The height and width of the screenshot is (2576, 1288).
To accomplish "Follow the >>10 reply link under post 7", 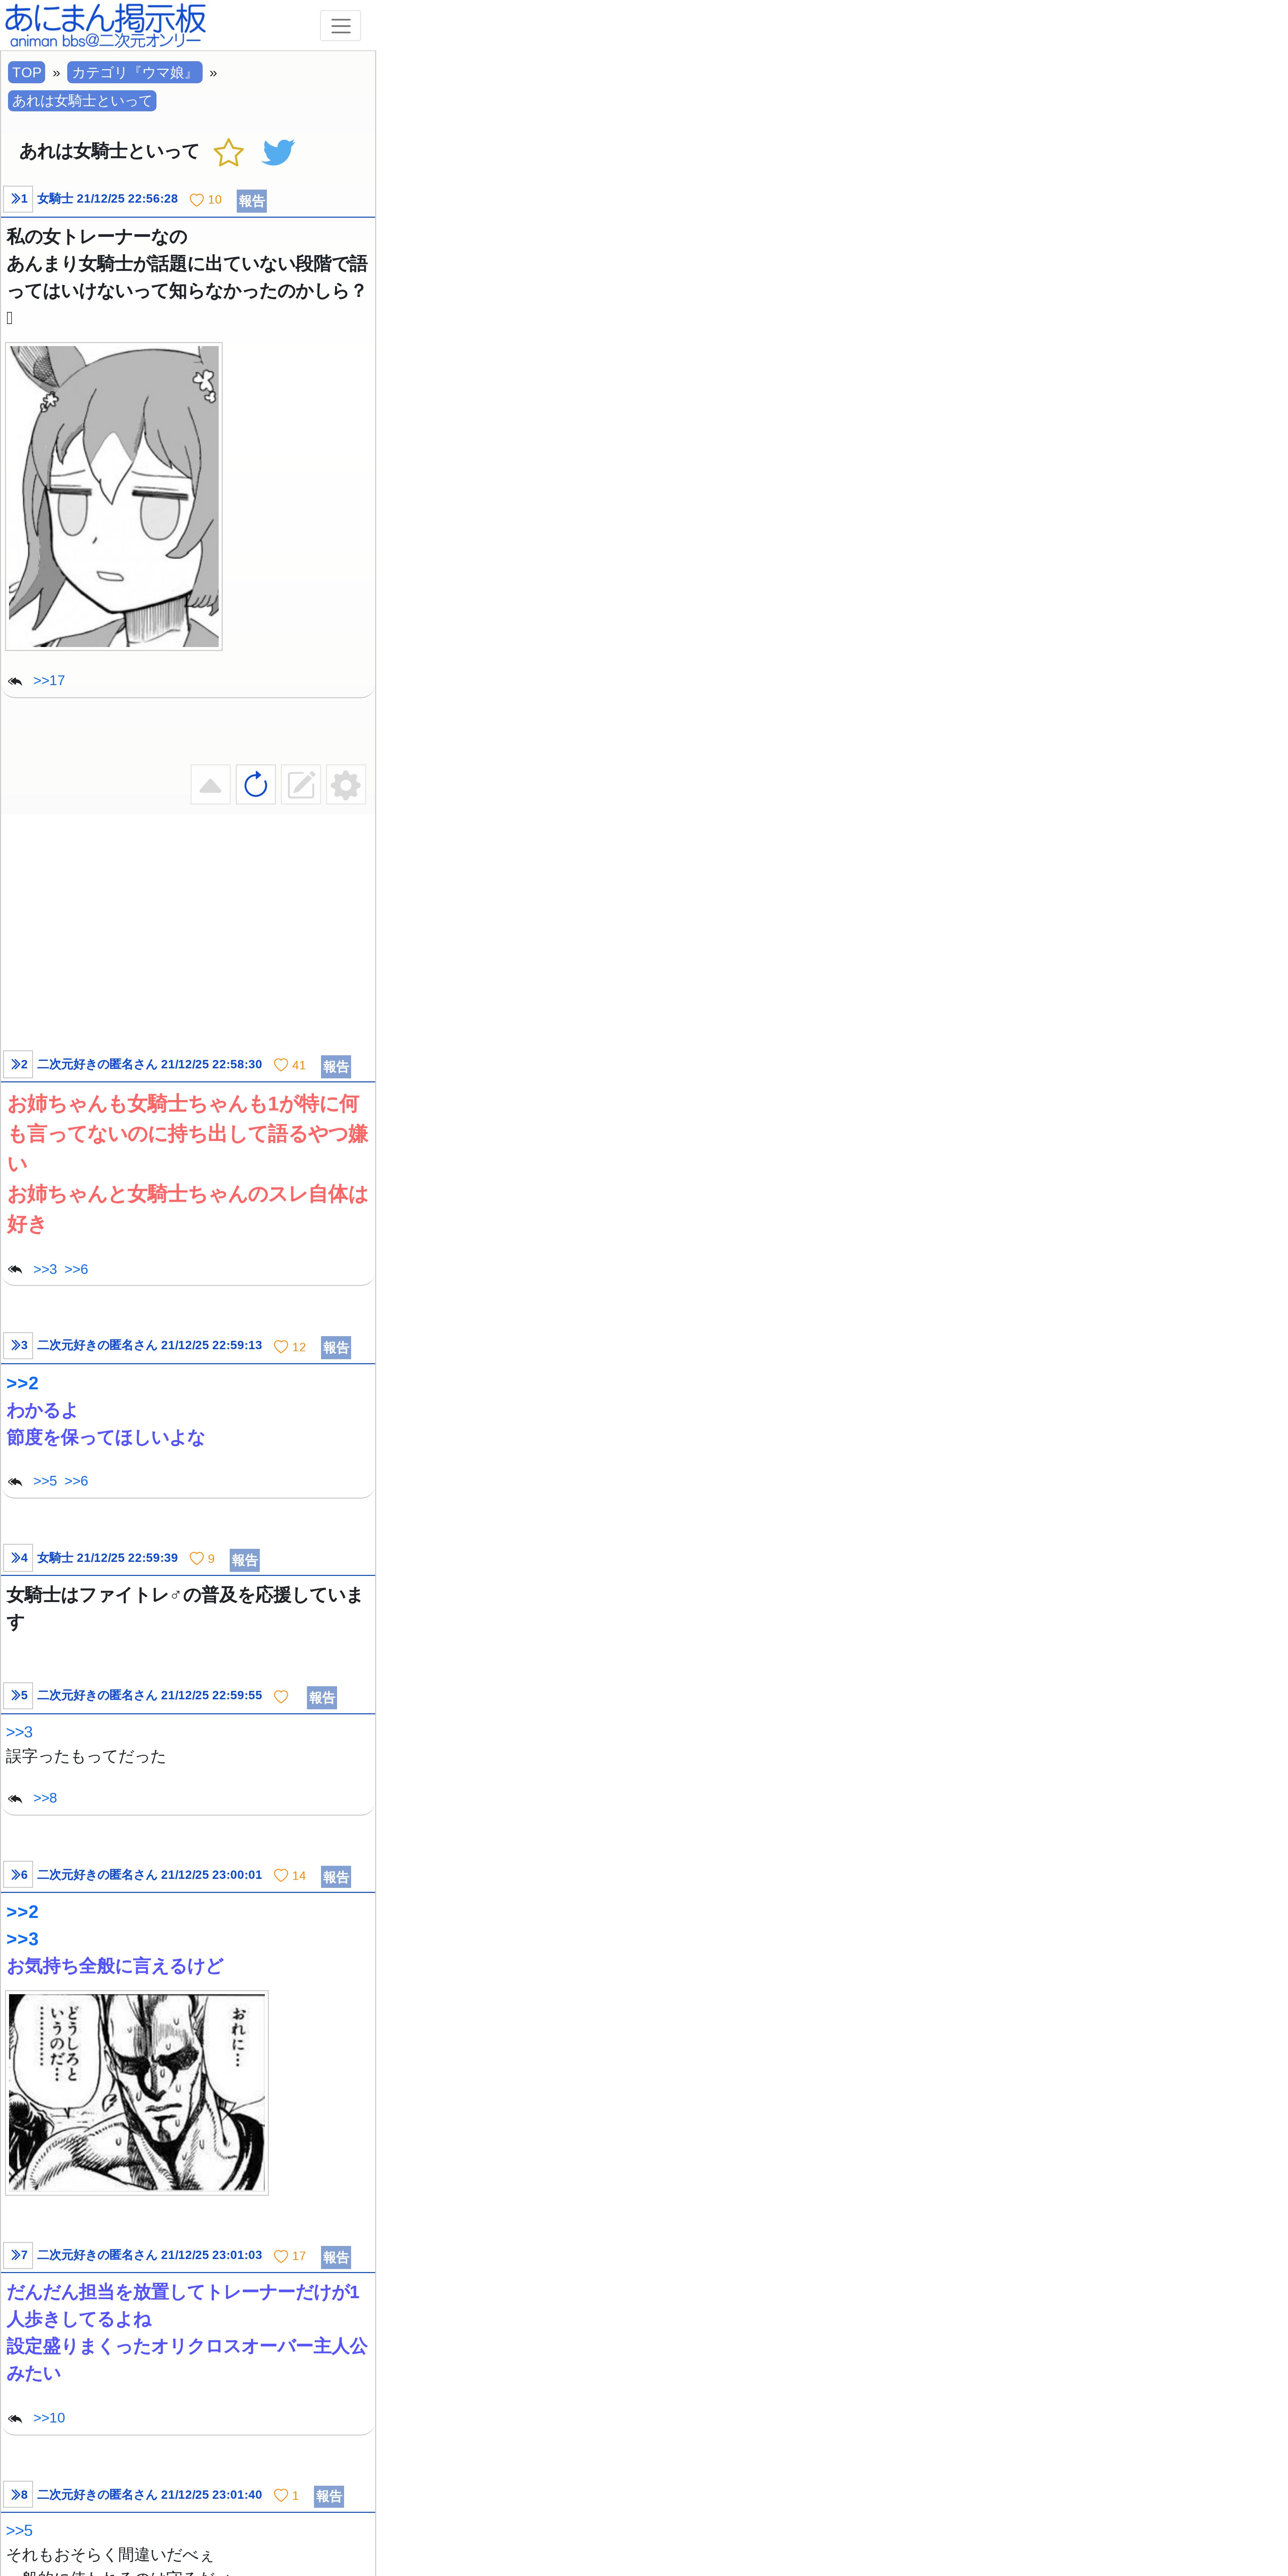I will click(49, 2418).
